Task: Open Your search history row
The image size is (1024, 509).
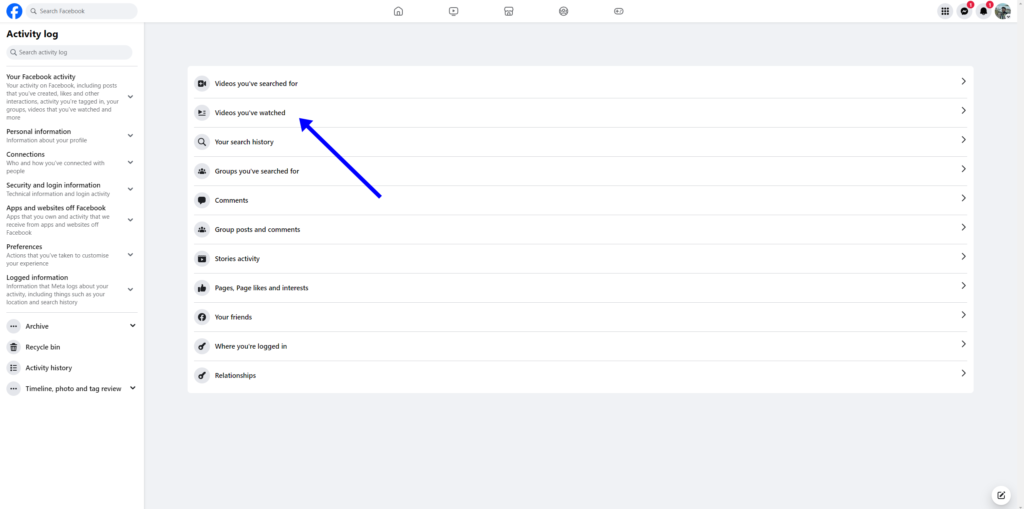Action: 244,142
